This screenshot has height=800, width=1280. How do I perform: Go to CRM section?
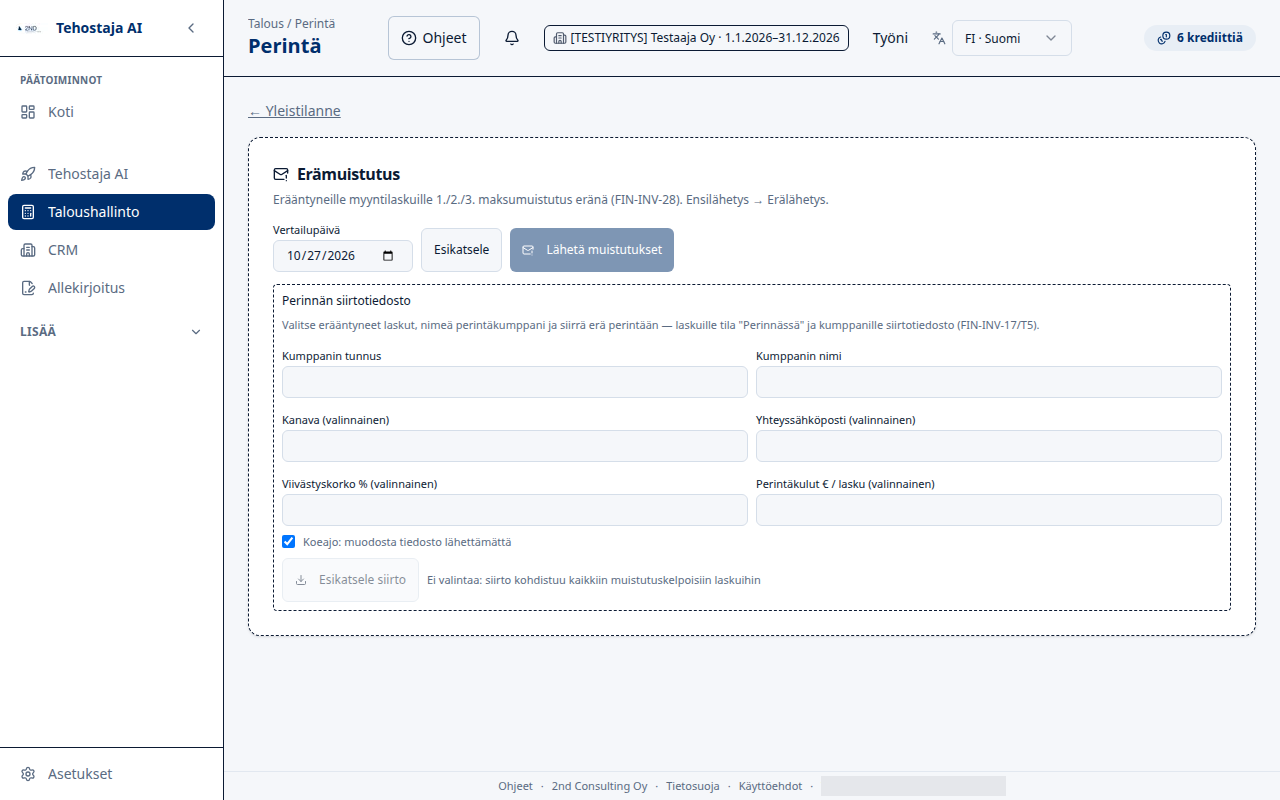point(111,250)
